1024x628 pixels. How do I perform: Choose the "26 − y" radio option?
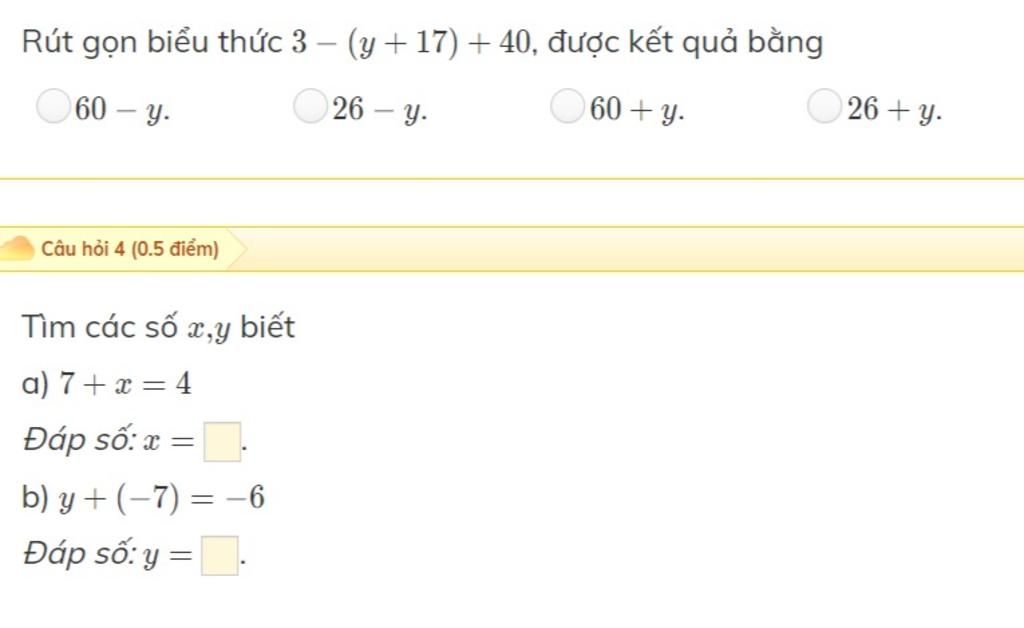click(x=310, y=106)
